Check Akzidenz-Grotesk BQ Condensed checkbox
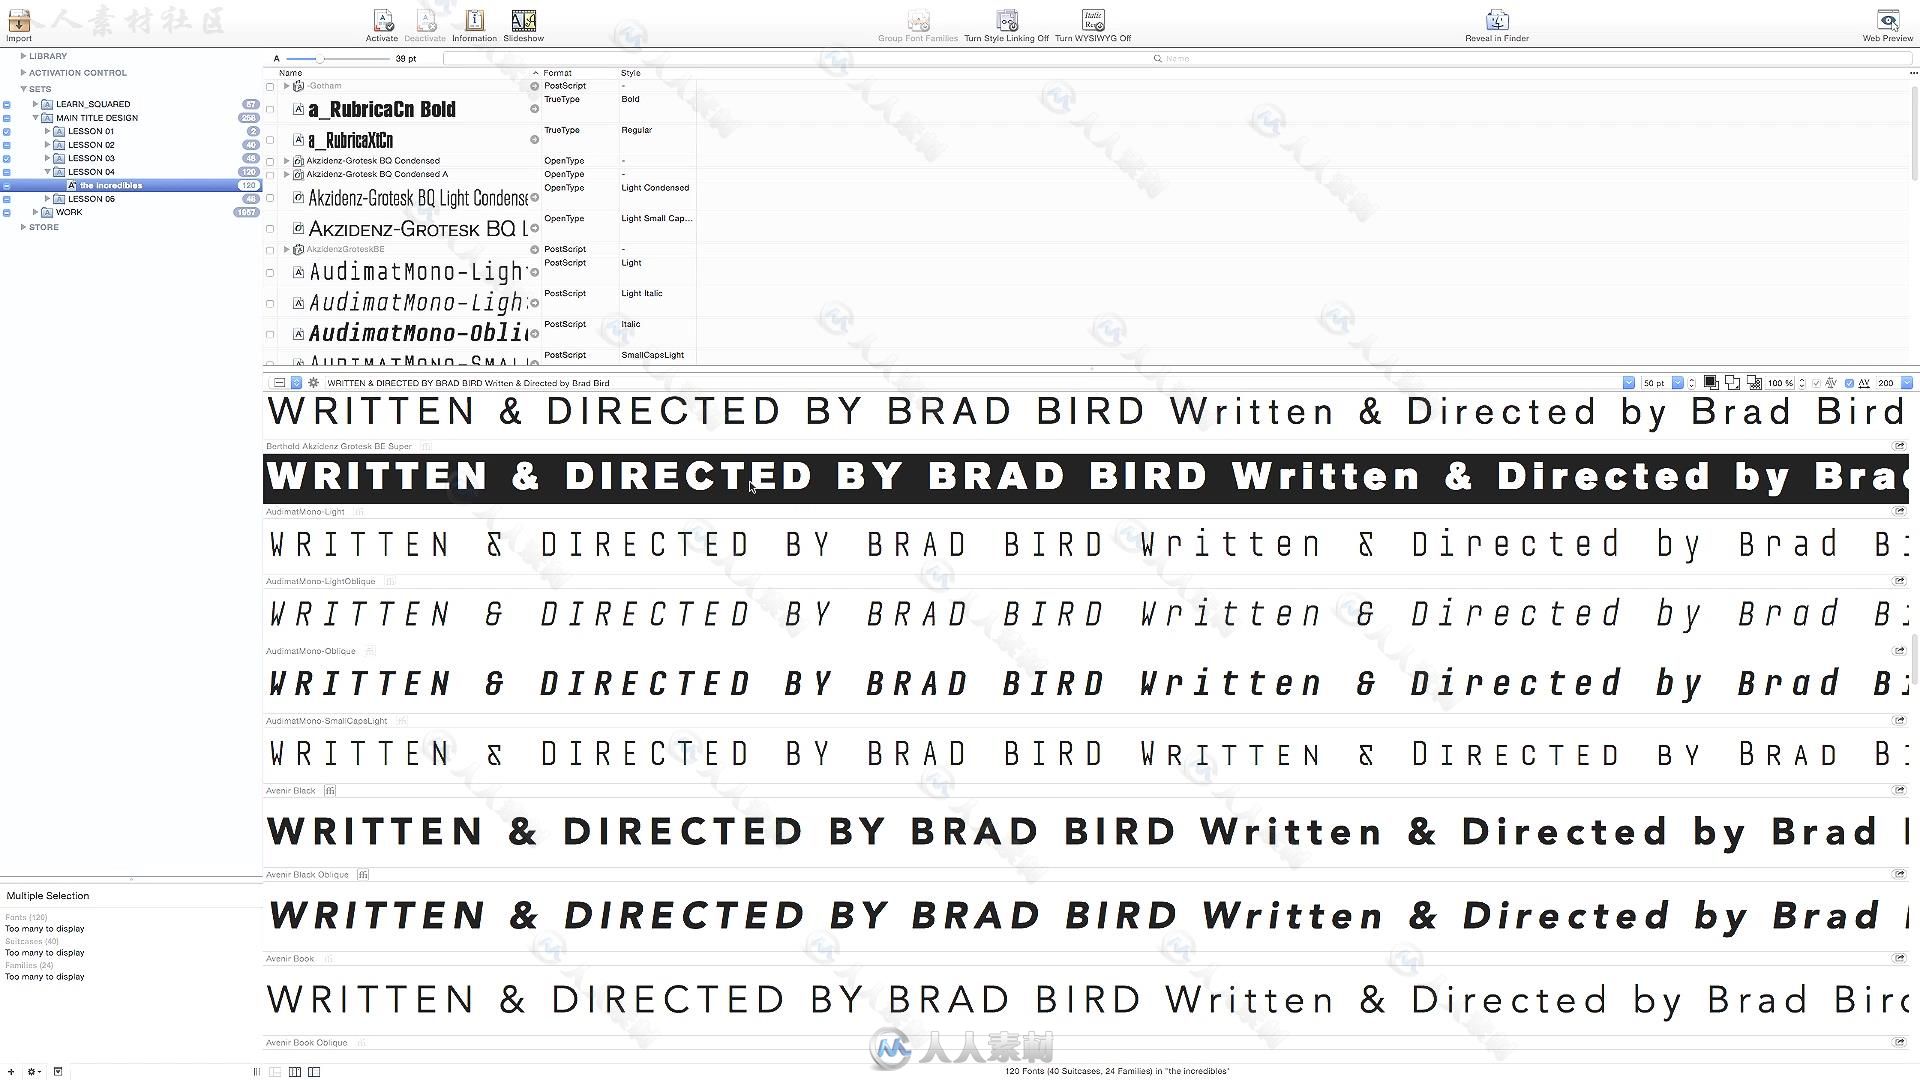This screenshot has height=1080, width=1920. click(x=270, y=161)
